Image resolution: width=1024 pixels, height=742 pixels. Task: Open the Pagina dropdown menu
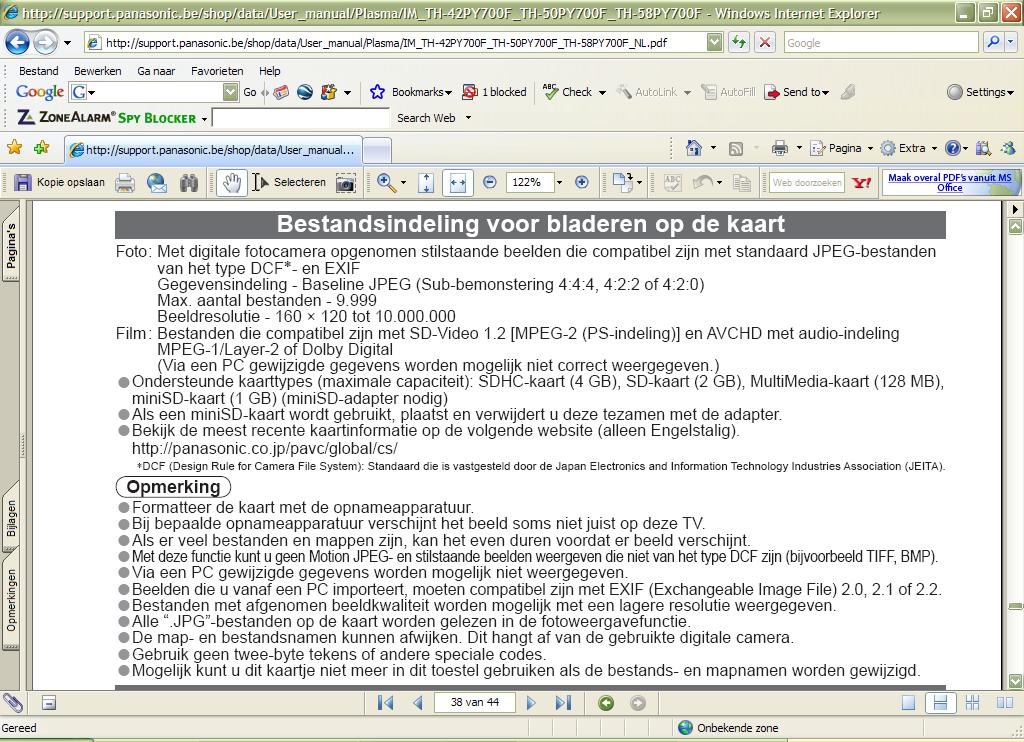pyautogui.click(x=841, y=148)
